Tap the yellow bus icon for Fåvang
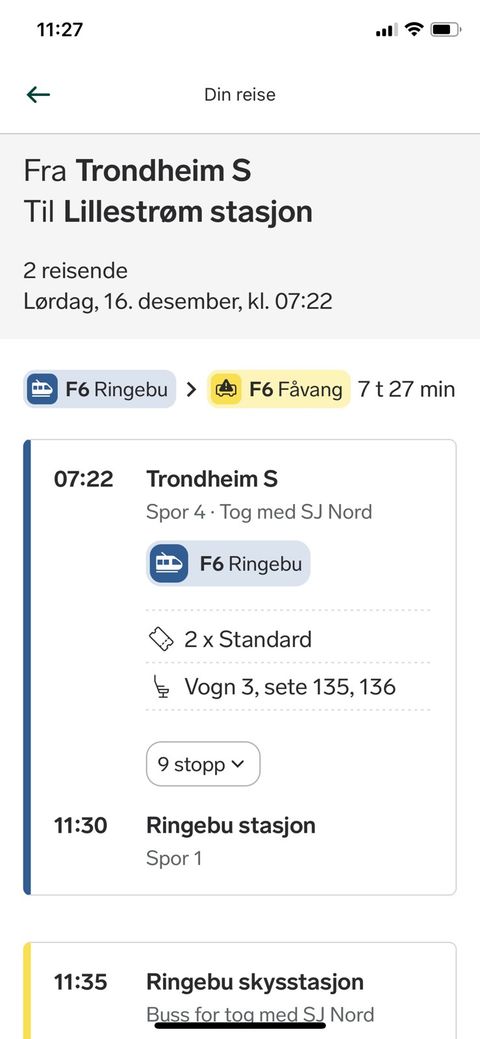This screenshot has height=1039, width=480. pos(226,389)
